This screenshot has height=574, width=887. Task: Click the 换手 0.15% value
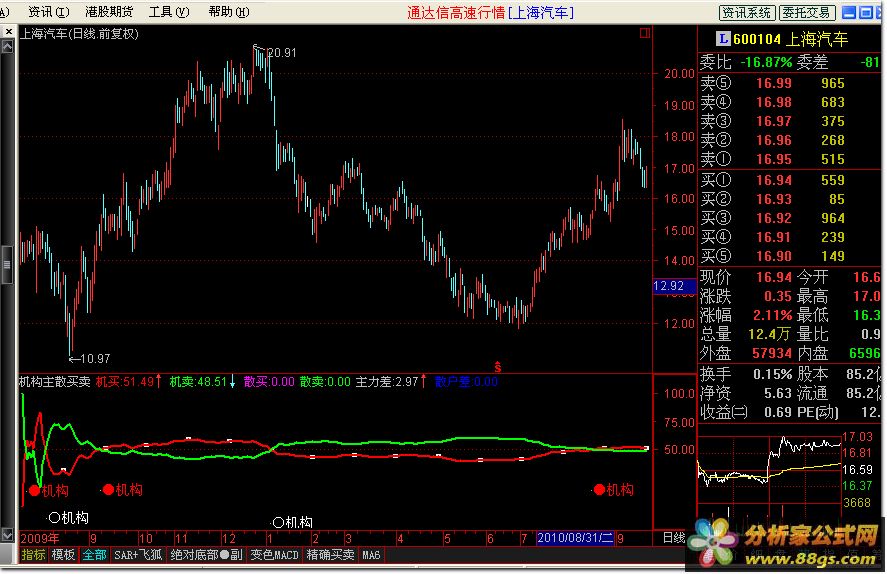click(x=772, y=374)
